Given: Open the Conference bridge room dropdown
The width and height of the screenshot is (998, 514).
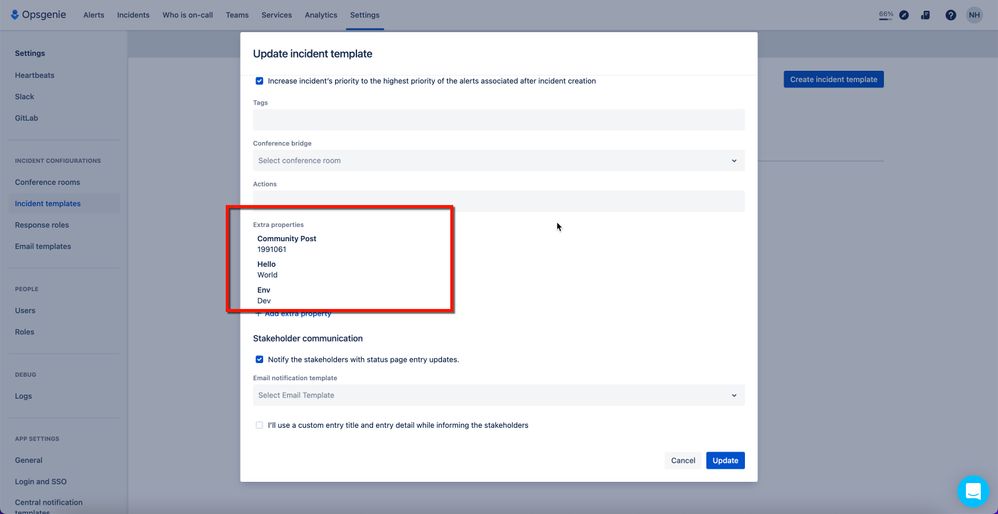Looking at the screenshot, I should pyautogui.click(x=498, y=160).
